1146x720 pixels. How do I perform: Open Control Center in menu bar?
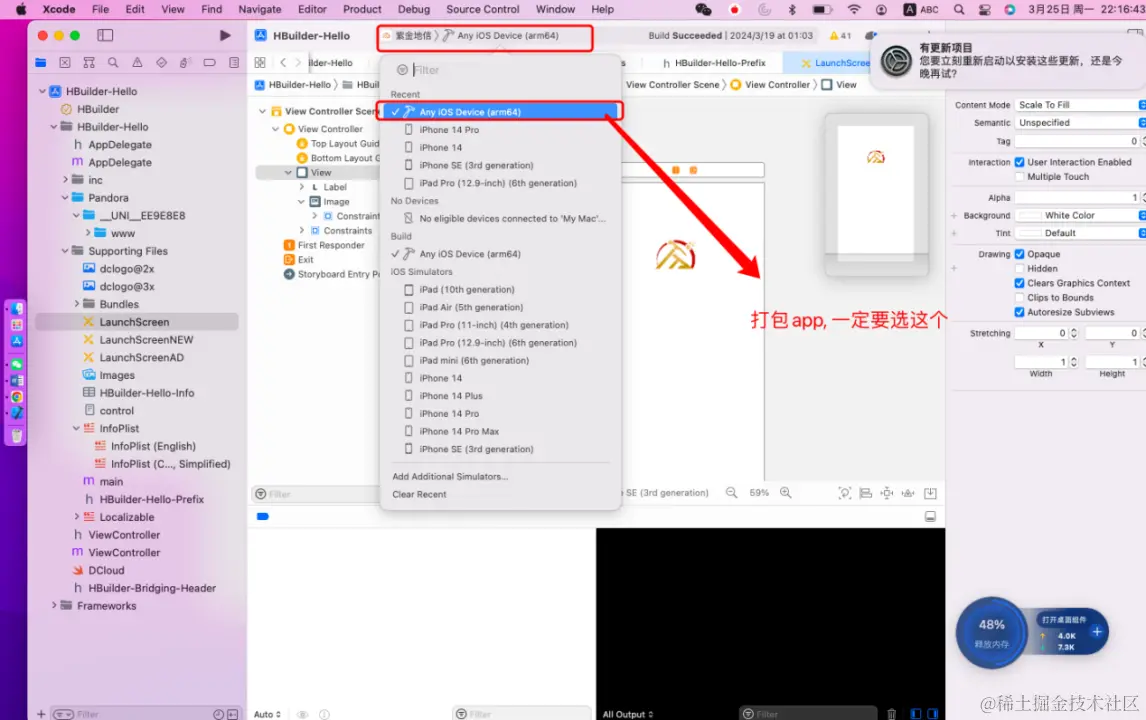[984, 10]
